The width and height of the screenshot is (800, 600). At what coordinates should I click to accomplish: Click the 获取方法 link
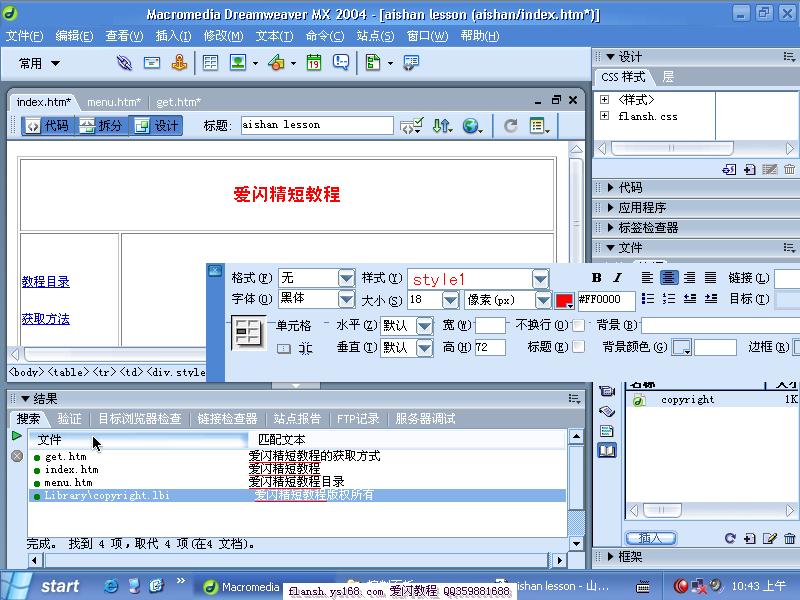coord(46,319)
